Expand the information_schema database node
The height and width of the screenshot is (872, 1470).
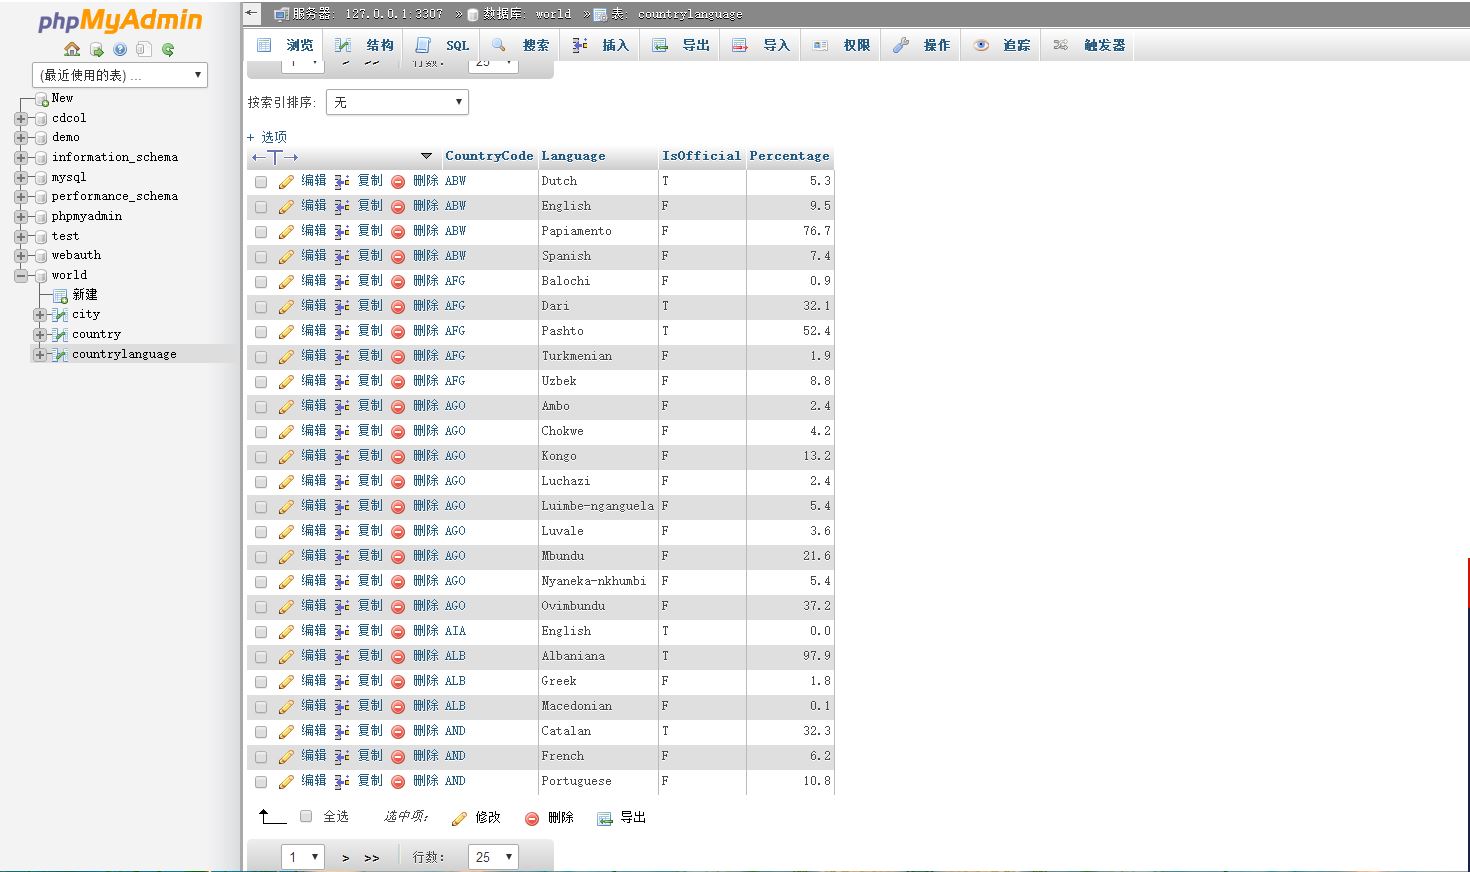point(21,157)
